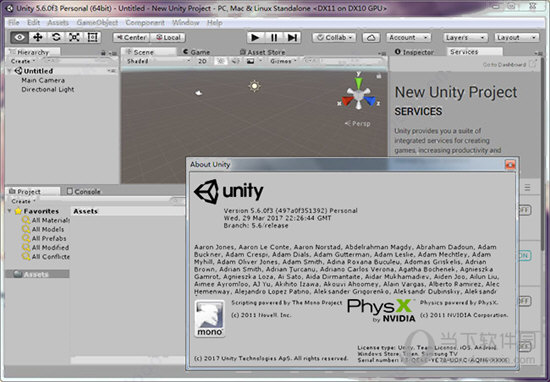The image size is (550, 382).
Task: Click the red X axis cone
Action: (x=348, y=101)
